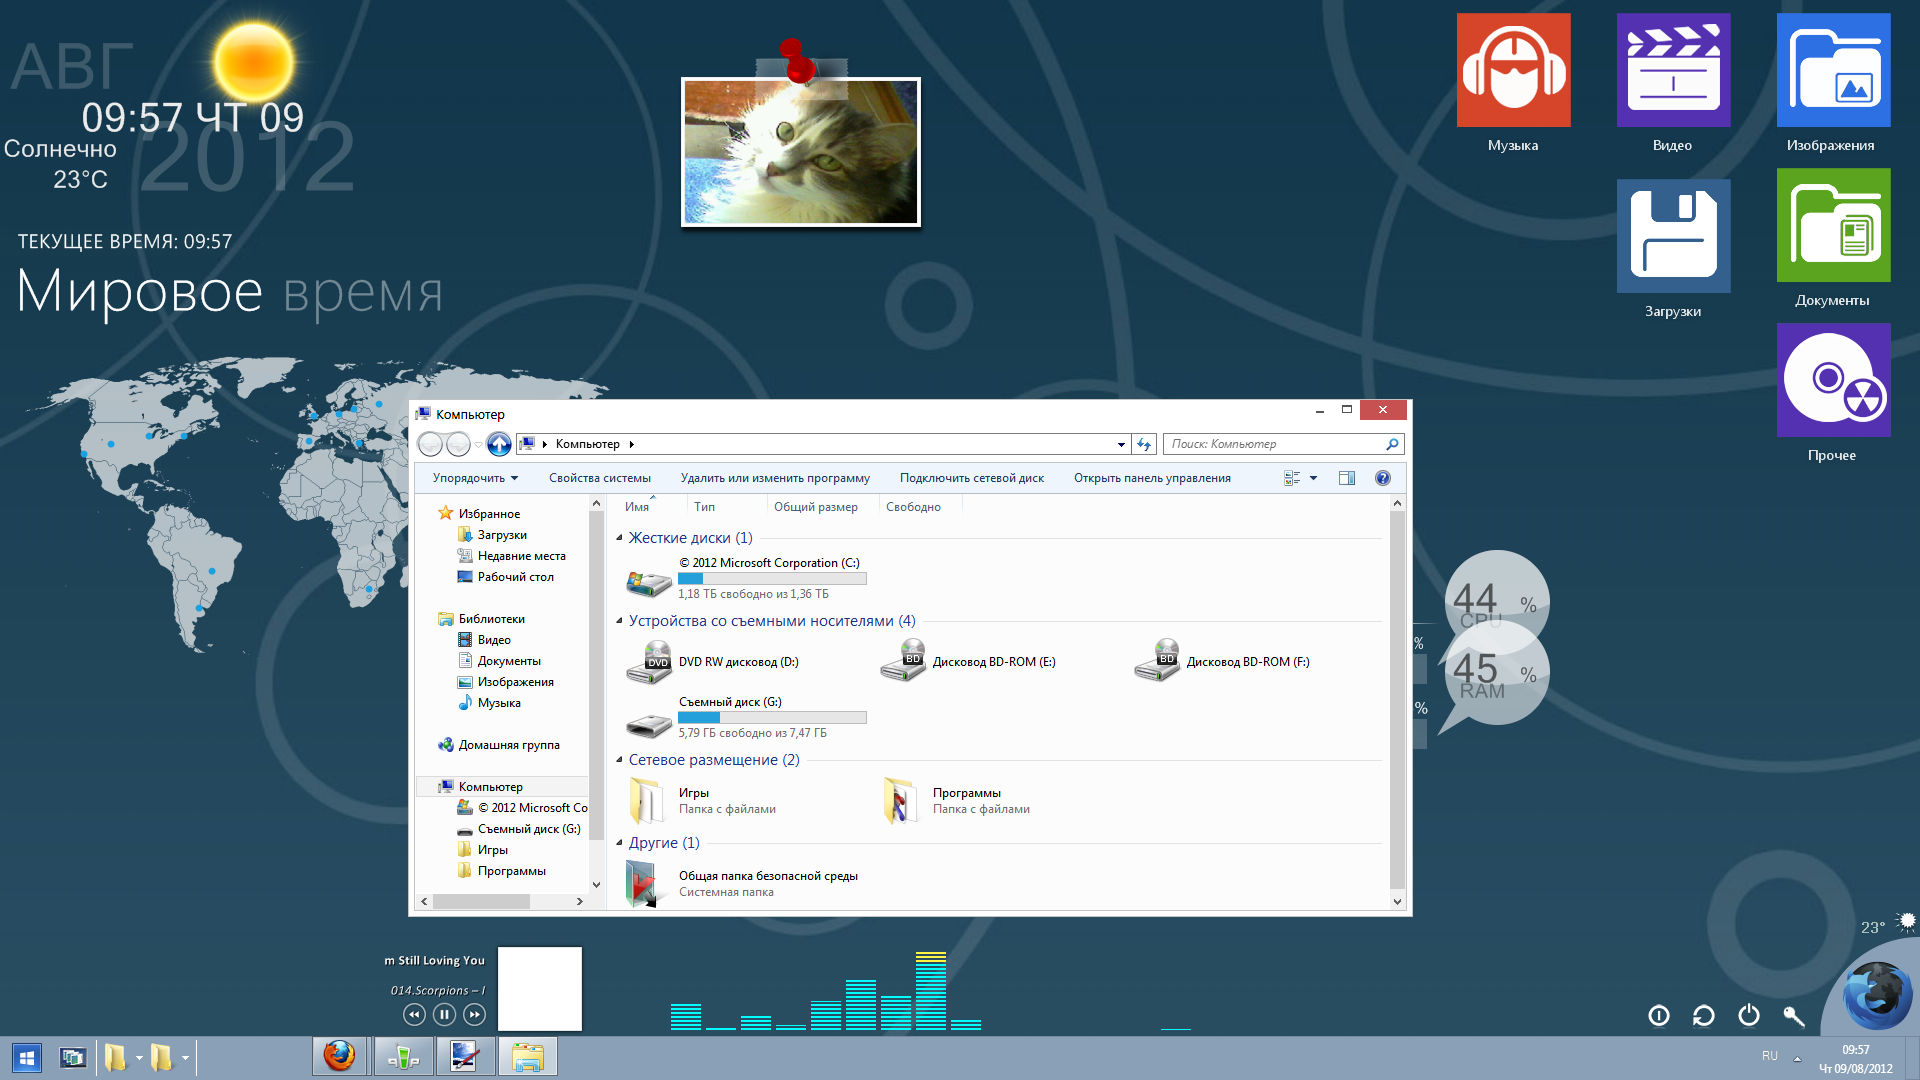Open the Музыка desktop tile

point(1513,70)
